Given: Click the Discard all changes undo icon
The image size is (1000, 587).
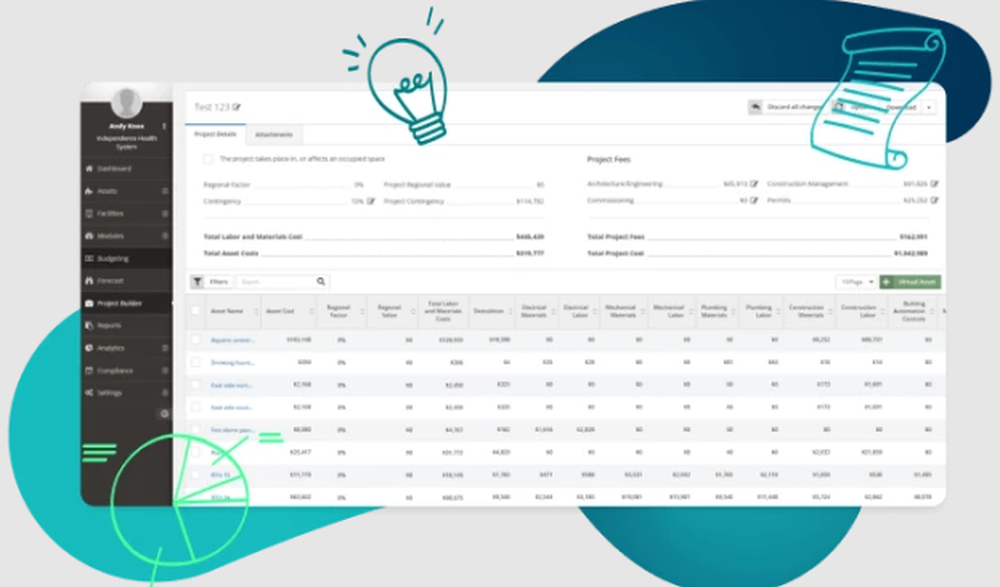Looking at the screenshot, I should point(755,107).
